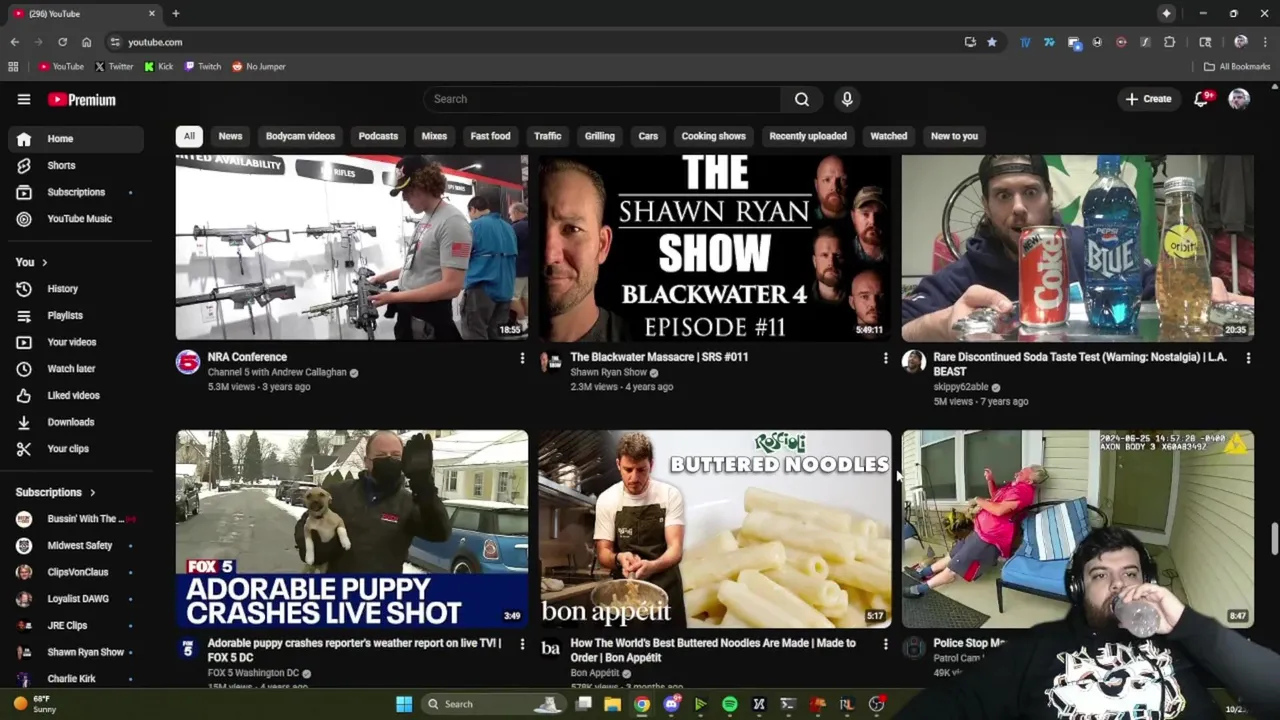
Task: Expand the You section
Action: (32, 262)
